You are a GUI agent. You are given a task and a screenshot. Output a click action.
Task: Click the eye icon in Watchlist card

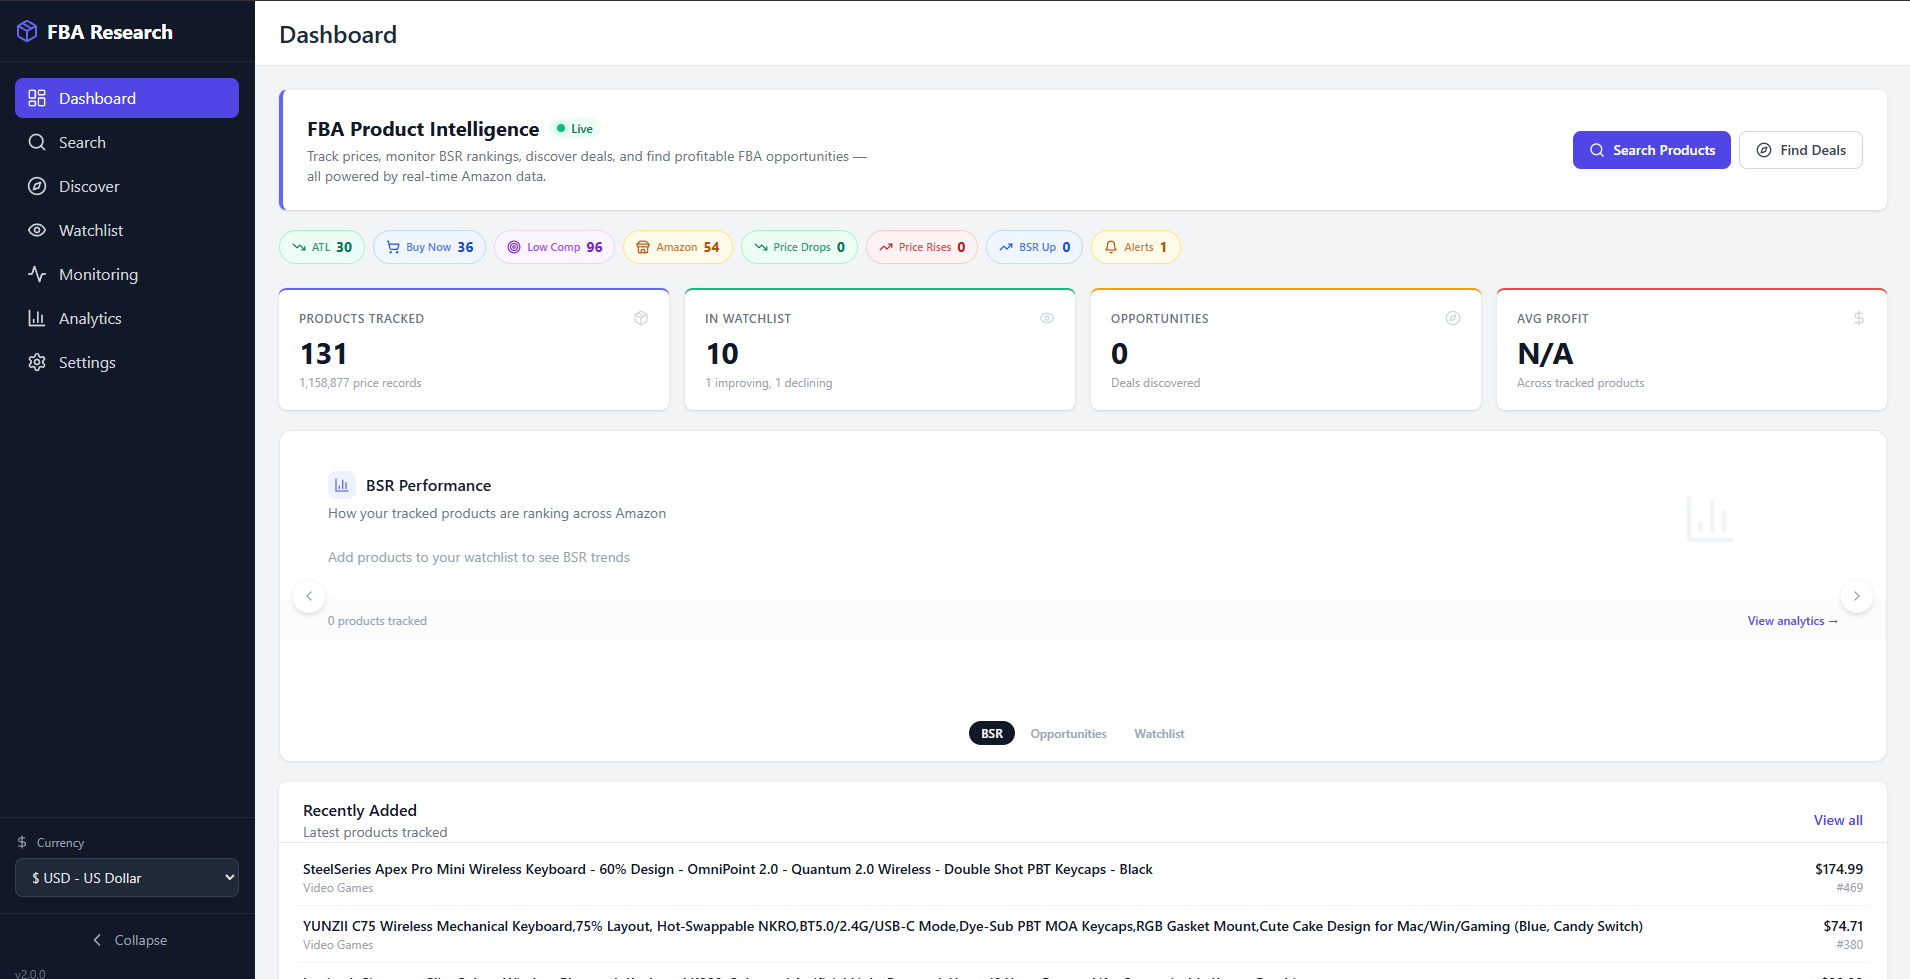pos(1047,318)
